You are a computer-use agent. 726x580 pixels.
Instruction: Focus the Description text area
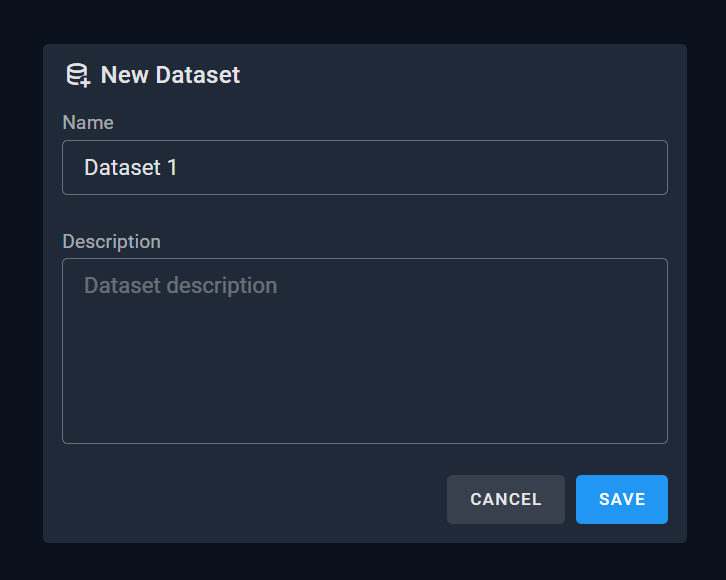coord(364,350)
